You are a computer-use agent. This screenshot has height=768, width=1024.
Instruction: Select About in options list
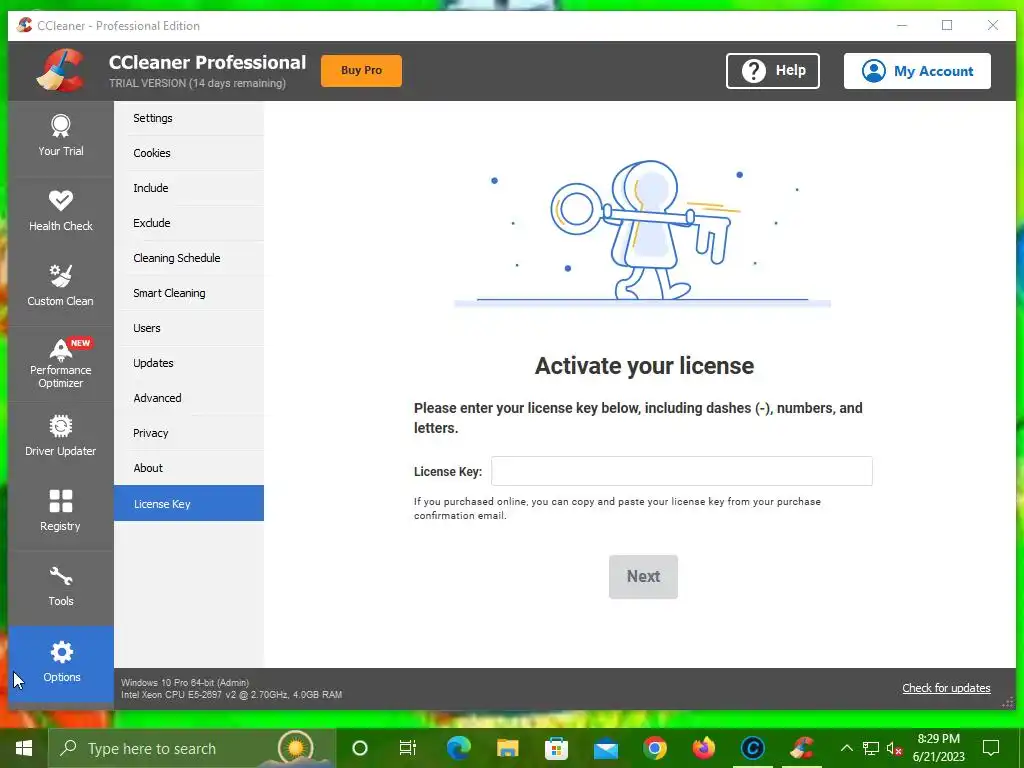[189, 468]
